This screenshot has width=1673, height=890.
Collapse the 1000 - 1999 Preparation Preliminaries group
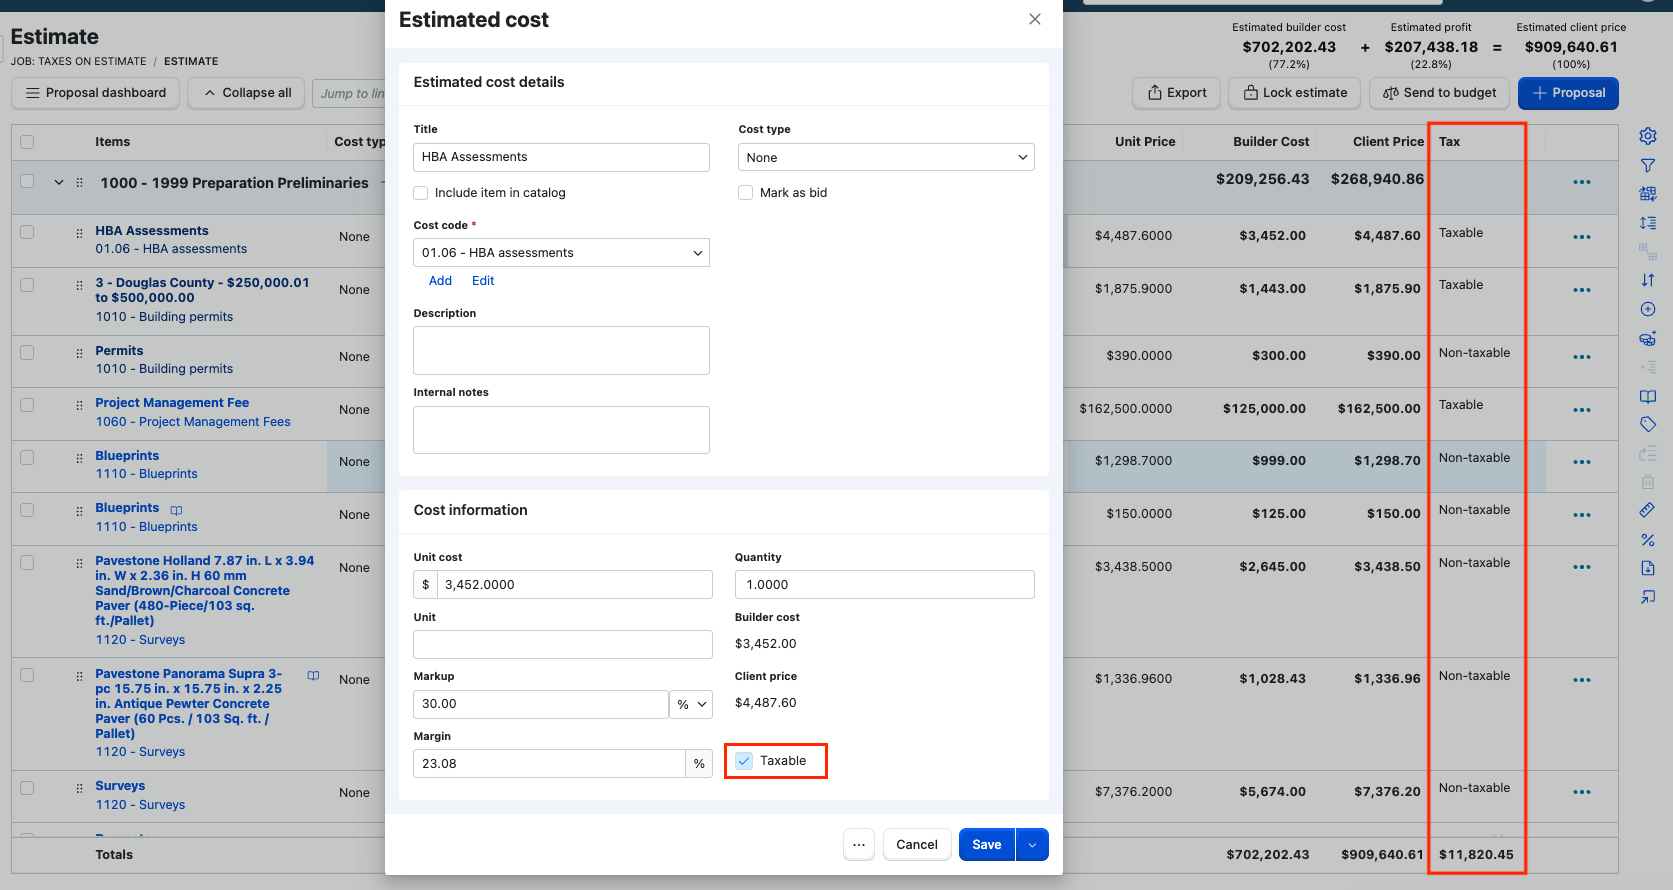click(x=59, y=183)
